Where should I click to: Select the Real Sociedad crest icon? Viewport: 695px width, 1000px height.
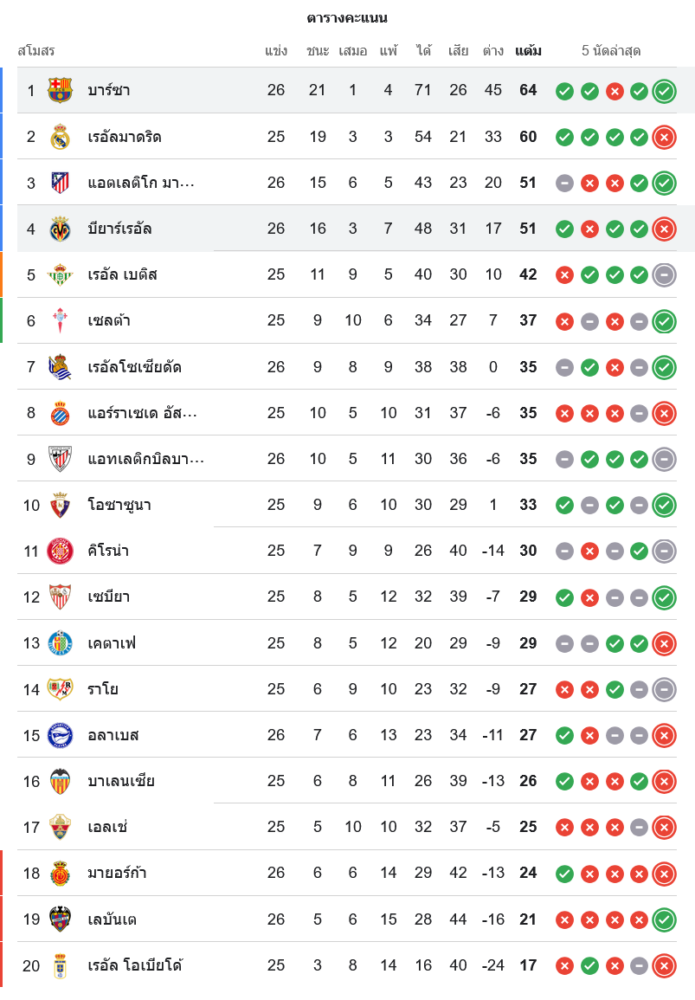click(x=60, y=367)
